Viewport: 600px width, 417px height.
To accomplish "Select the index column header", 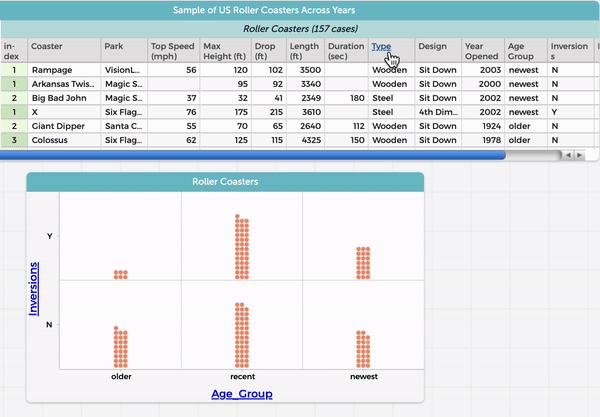I will pos(14,50).
